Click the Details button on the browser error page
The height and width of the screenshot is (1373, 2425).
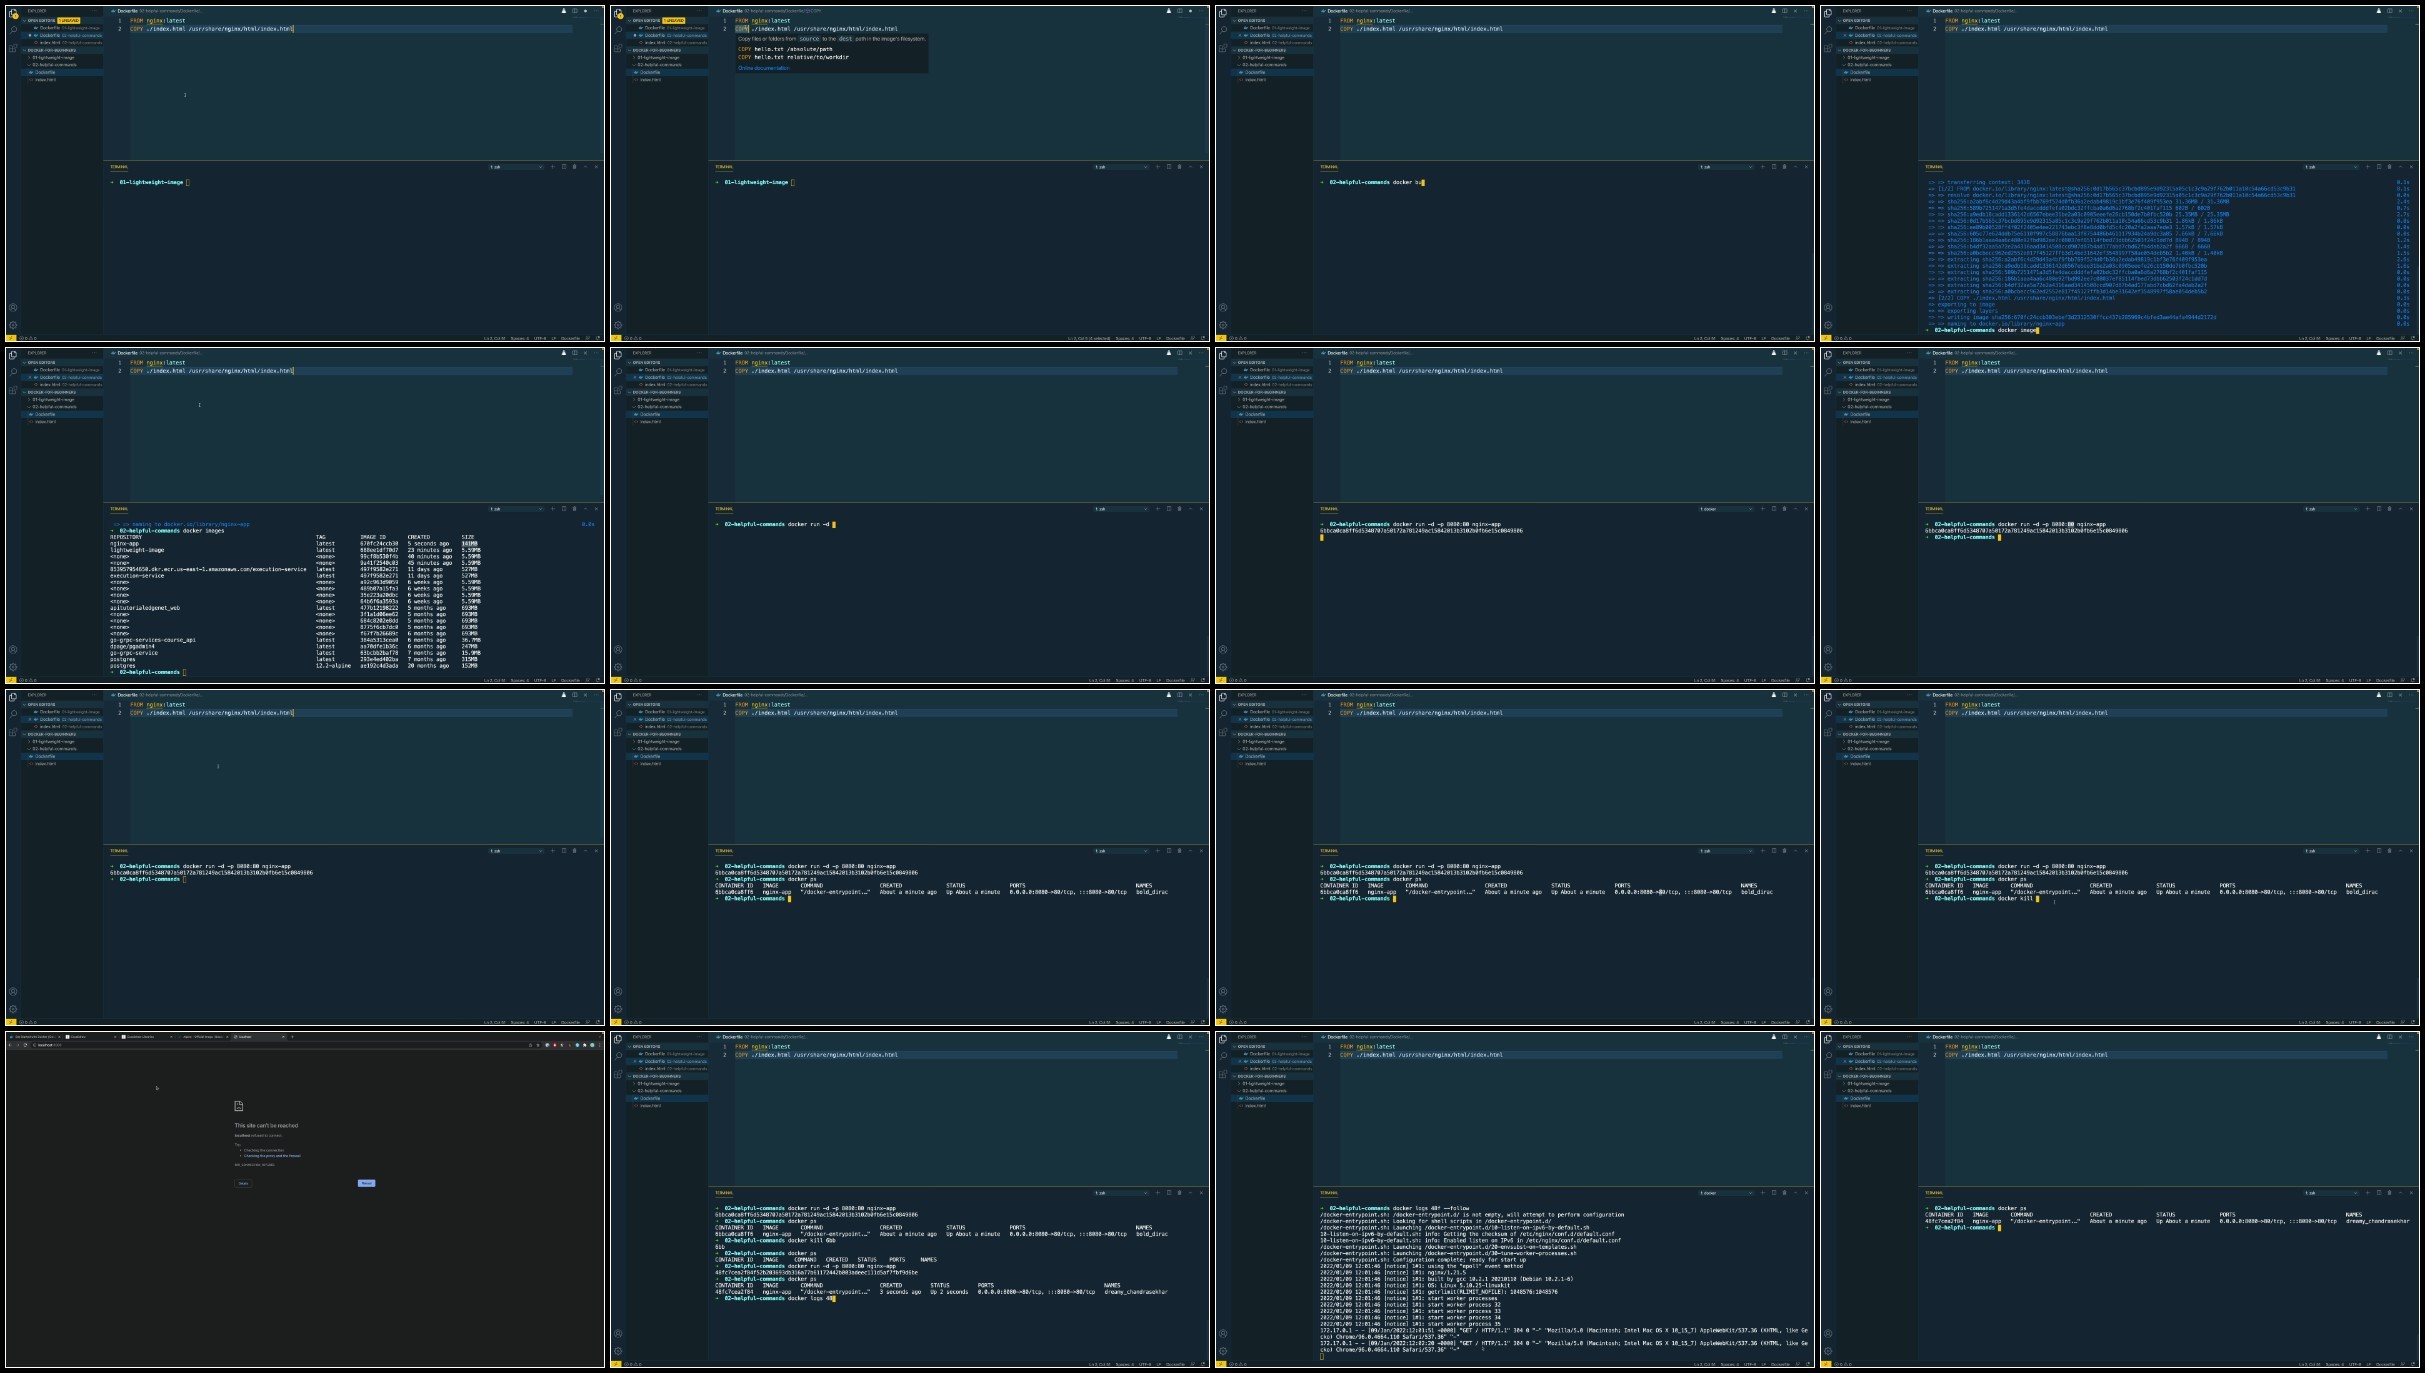point(243,1183)
